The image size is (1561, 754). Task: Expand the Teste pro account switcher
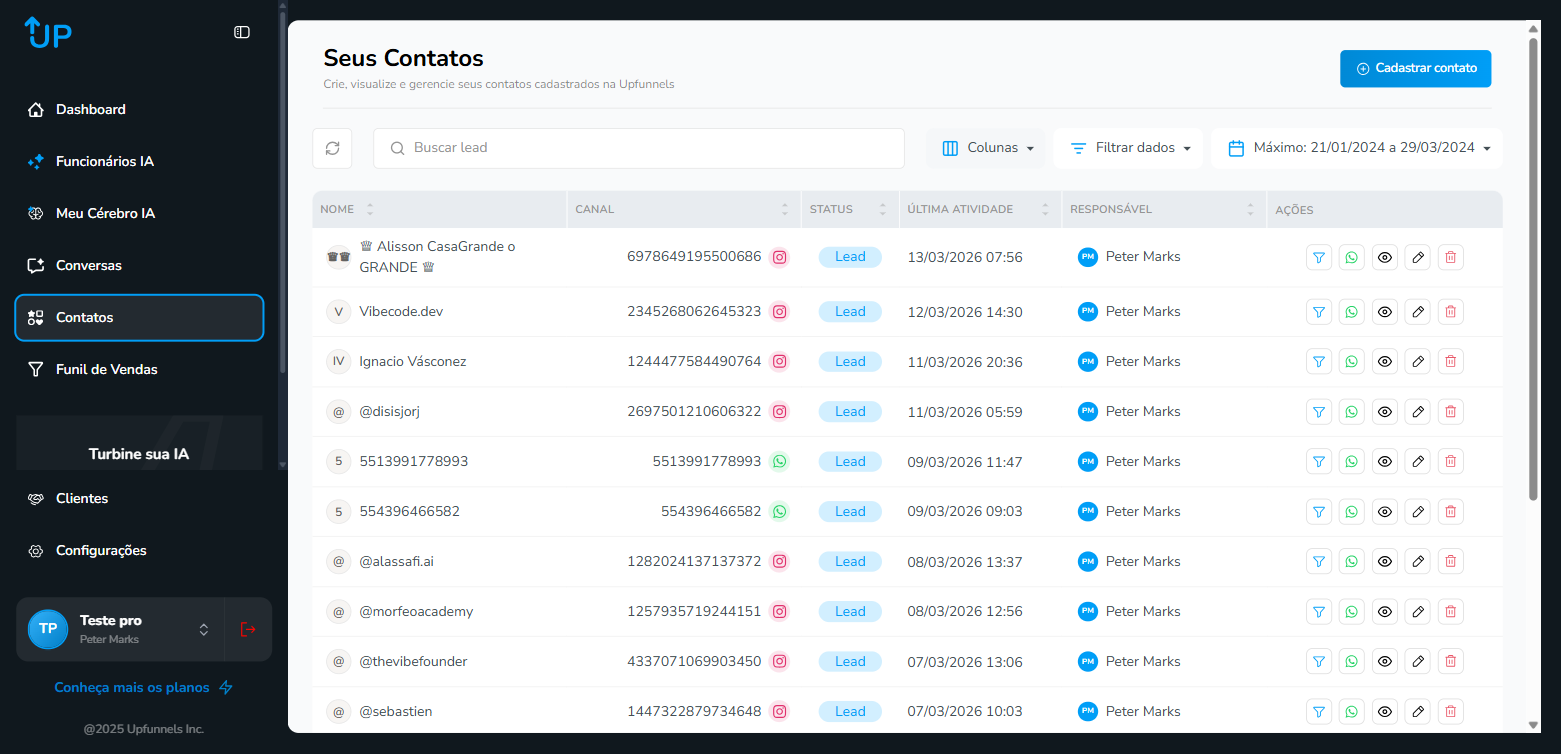pos(203,629)
